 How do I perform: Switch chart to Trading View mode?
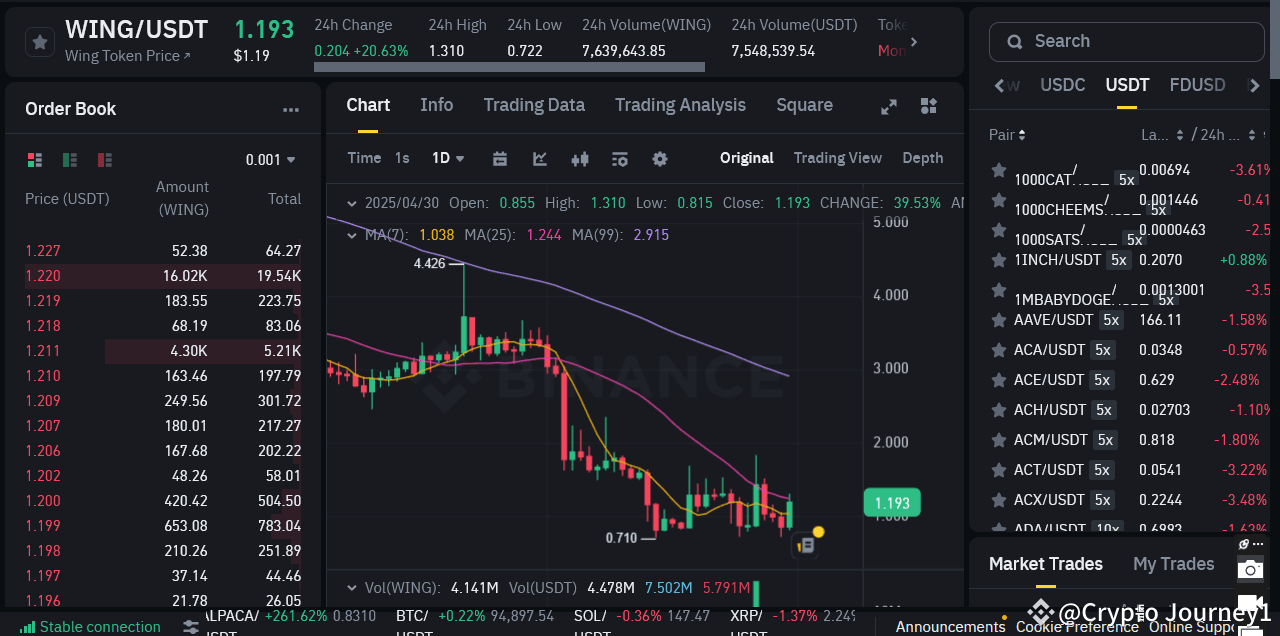pos(838,157)
